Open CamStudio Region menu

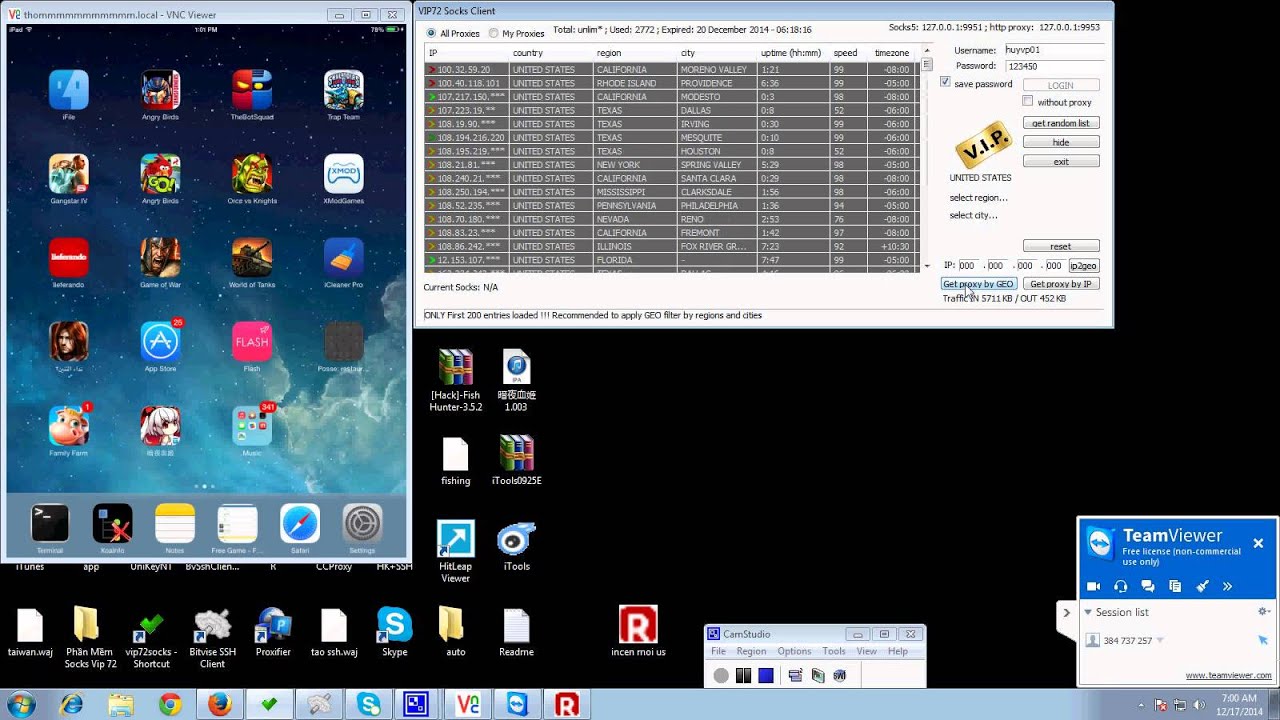[751, 651]
